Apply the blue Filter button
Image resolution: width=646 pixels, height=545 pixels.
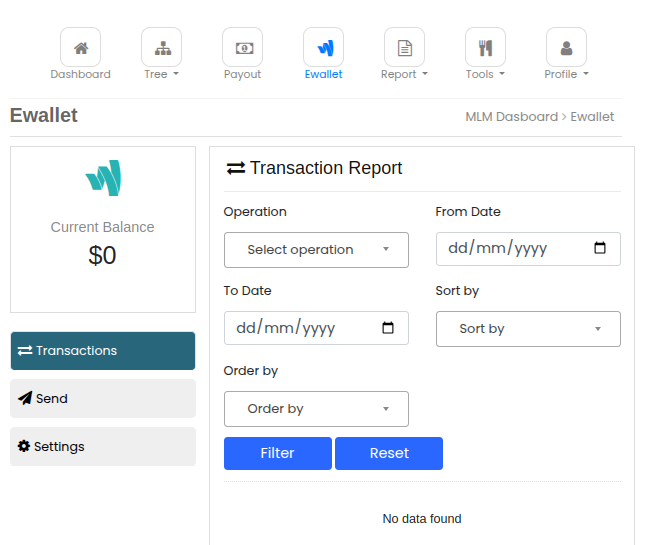tap(278, 454)
